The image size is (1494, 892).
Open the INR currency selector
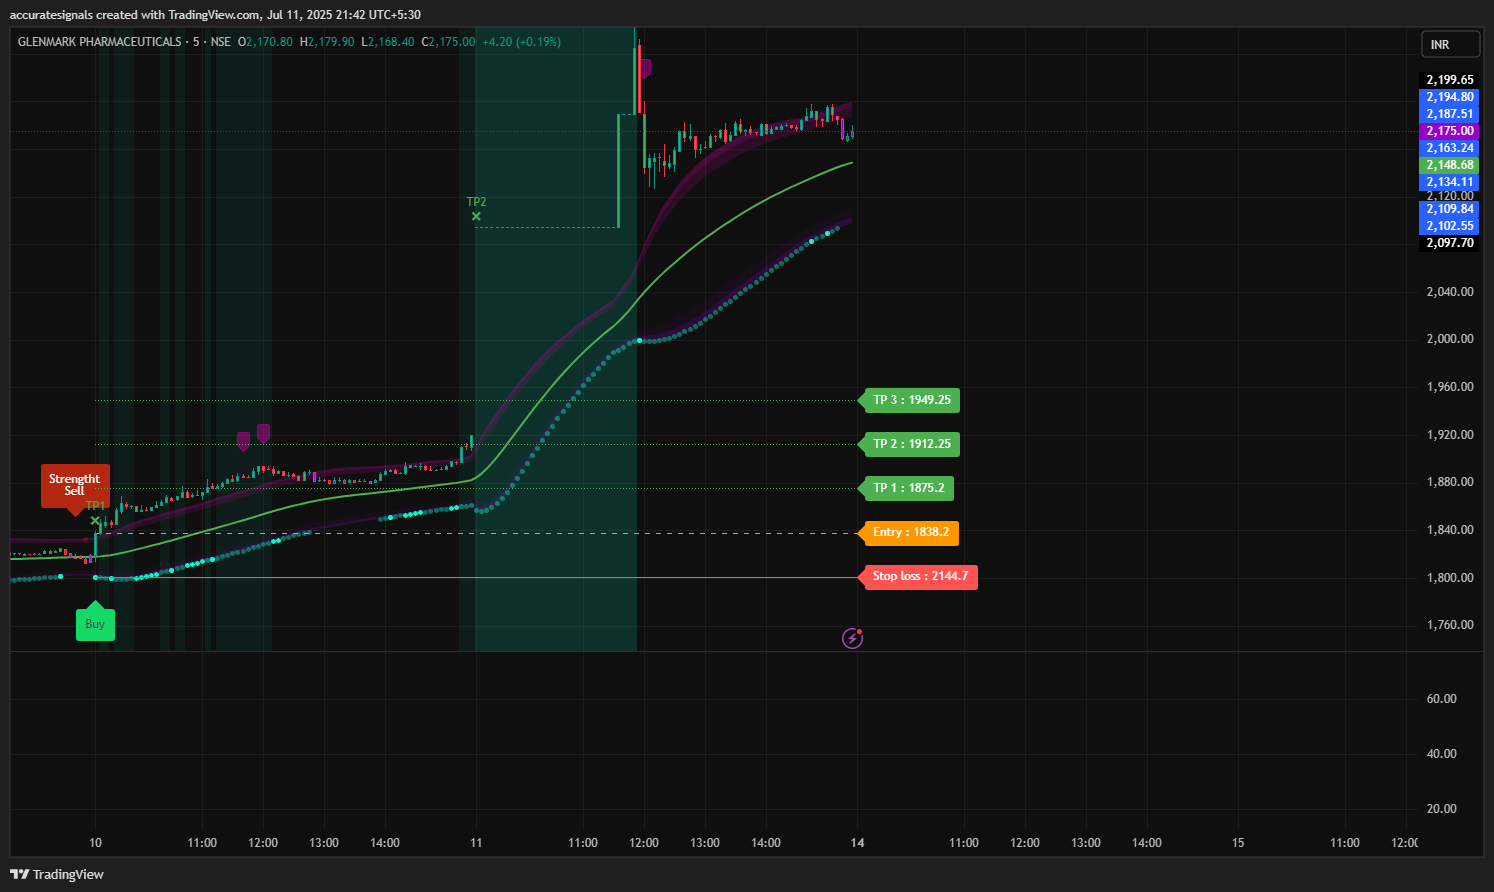pyautogui.click(x=1450, y=44)
